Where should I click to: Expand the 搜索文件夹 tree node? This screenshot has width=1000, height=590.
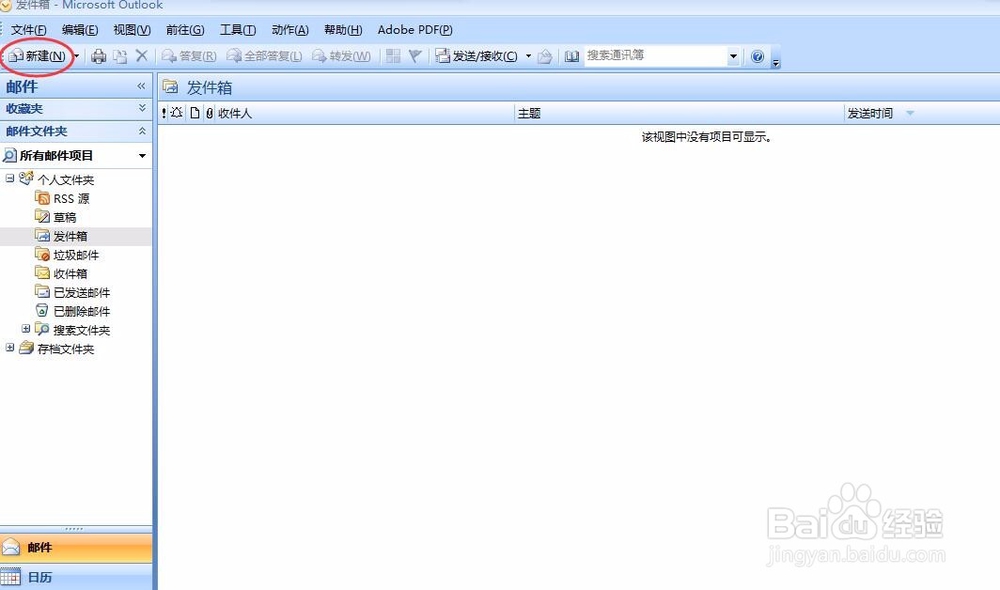pyautogui.click(x=26, y=329)
